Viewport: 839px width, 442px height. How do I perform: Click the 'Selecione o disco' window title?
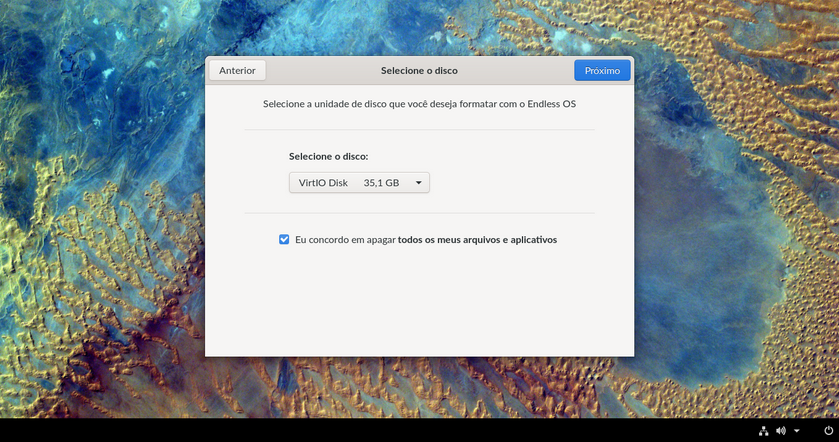point(419,71)
